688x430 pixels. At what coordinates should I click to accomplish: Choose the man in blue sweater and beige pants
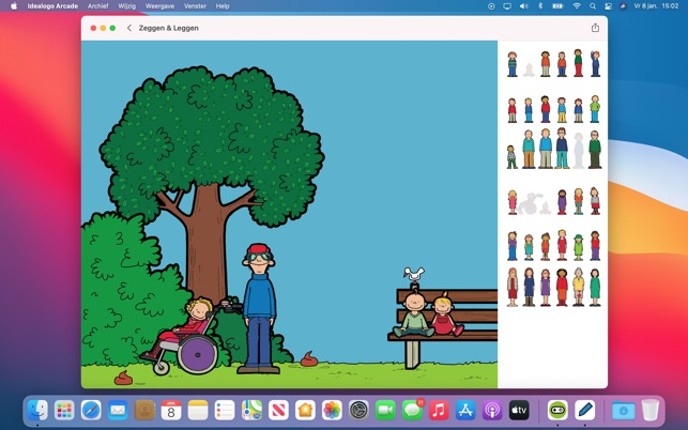(545, 149)
